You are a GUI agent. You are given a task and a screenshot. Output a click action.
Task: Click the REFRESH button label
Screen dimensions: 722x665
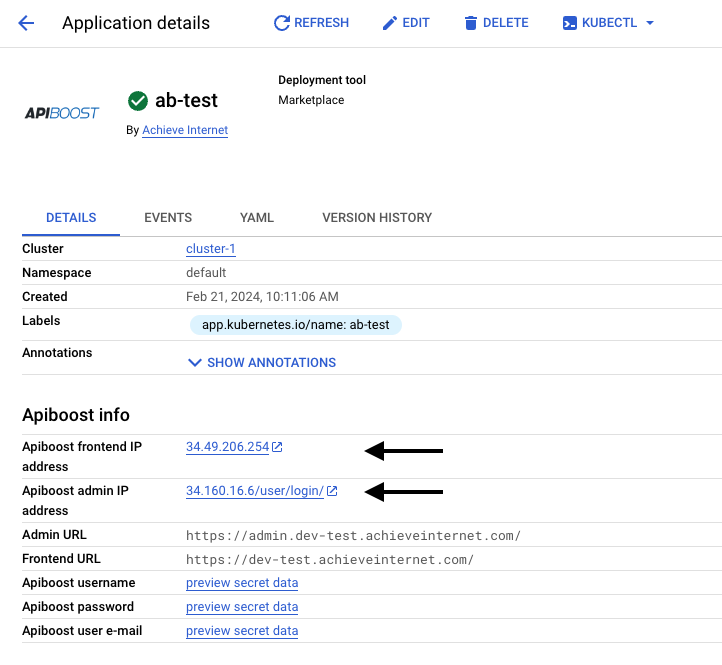click(321, 23)
